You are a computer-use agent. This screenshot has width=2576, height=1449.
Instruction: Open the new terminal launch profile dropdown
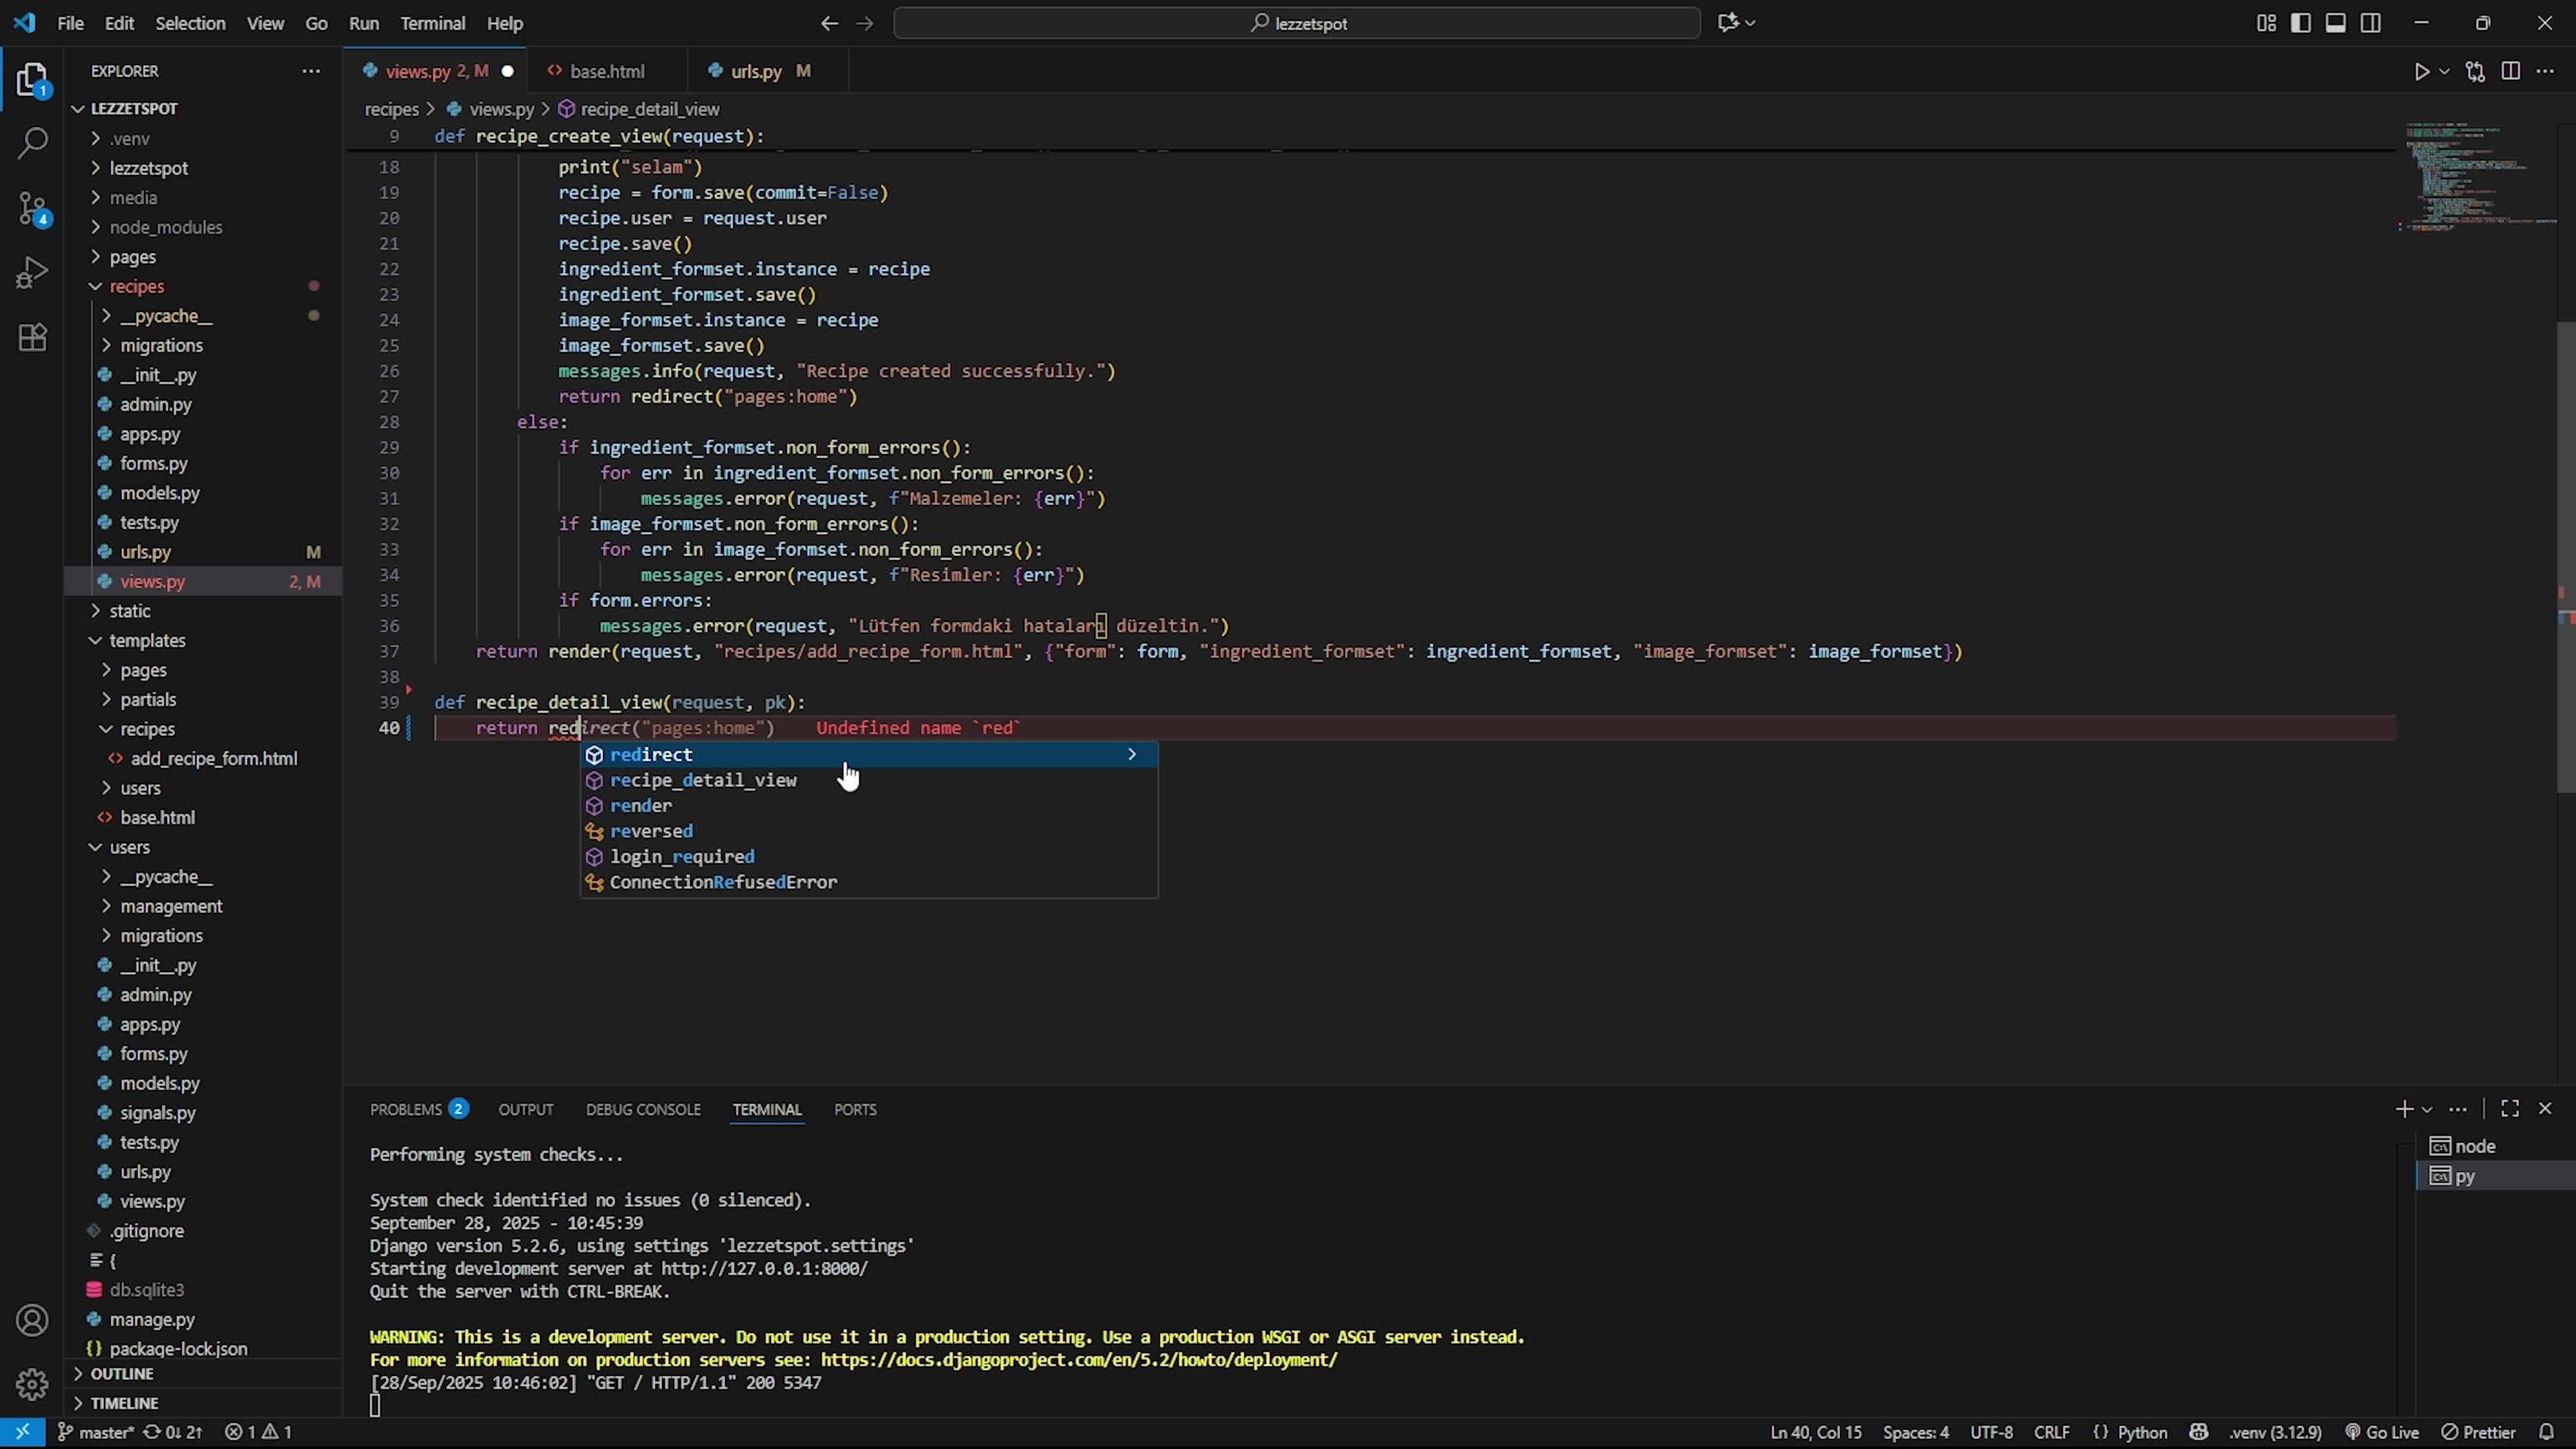tap(2427, 1109)
